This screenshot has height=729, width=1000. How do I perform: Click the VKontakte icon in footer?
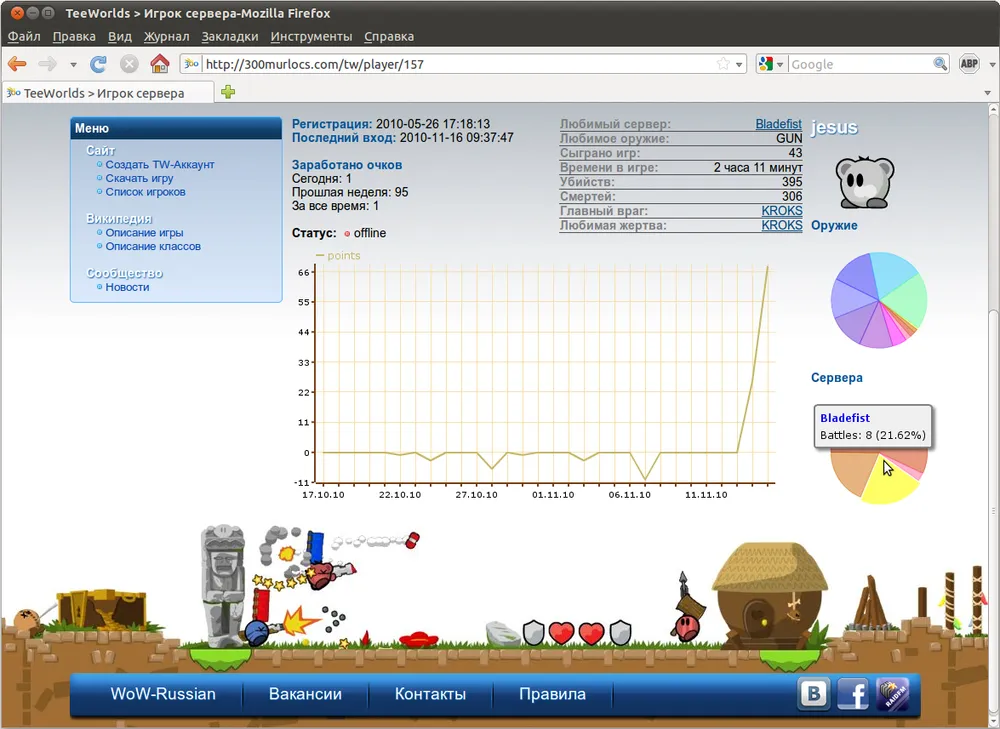click(813, 693)
